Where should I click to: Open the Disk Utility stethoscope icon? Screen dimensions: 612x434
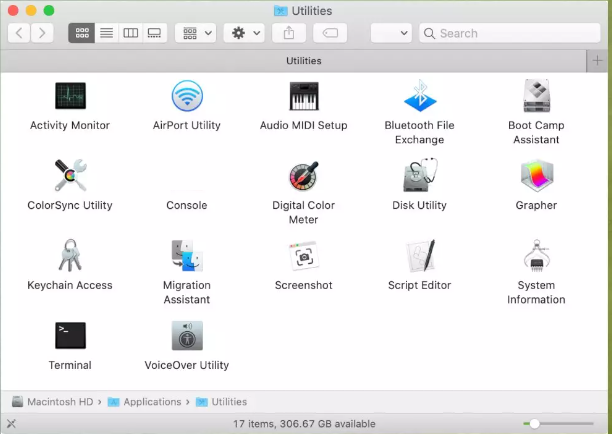pyautogui.click(x=420, y=175)
